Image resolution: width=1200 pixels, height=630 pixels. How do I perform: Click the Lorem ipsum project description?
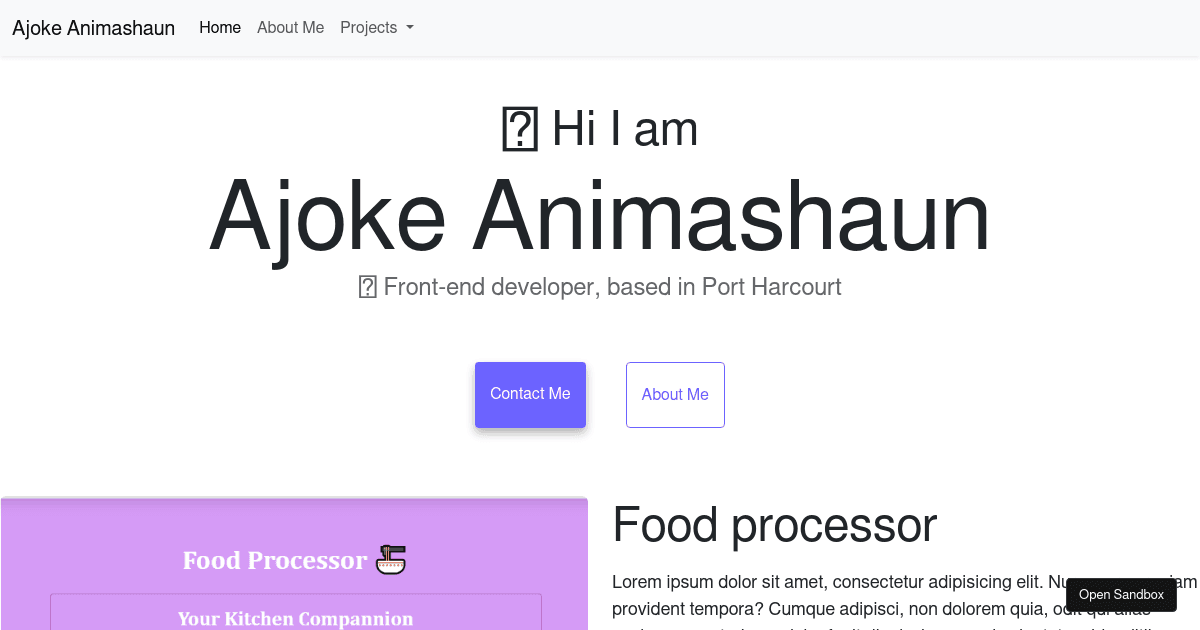click(905, 600)
